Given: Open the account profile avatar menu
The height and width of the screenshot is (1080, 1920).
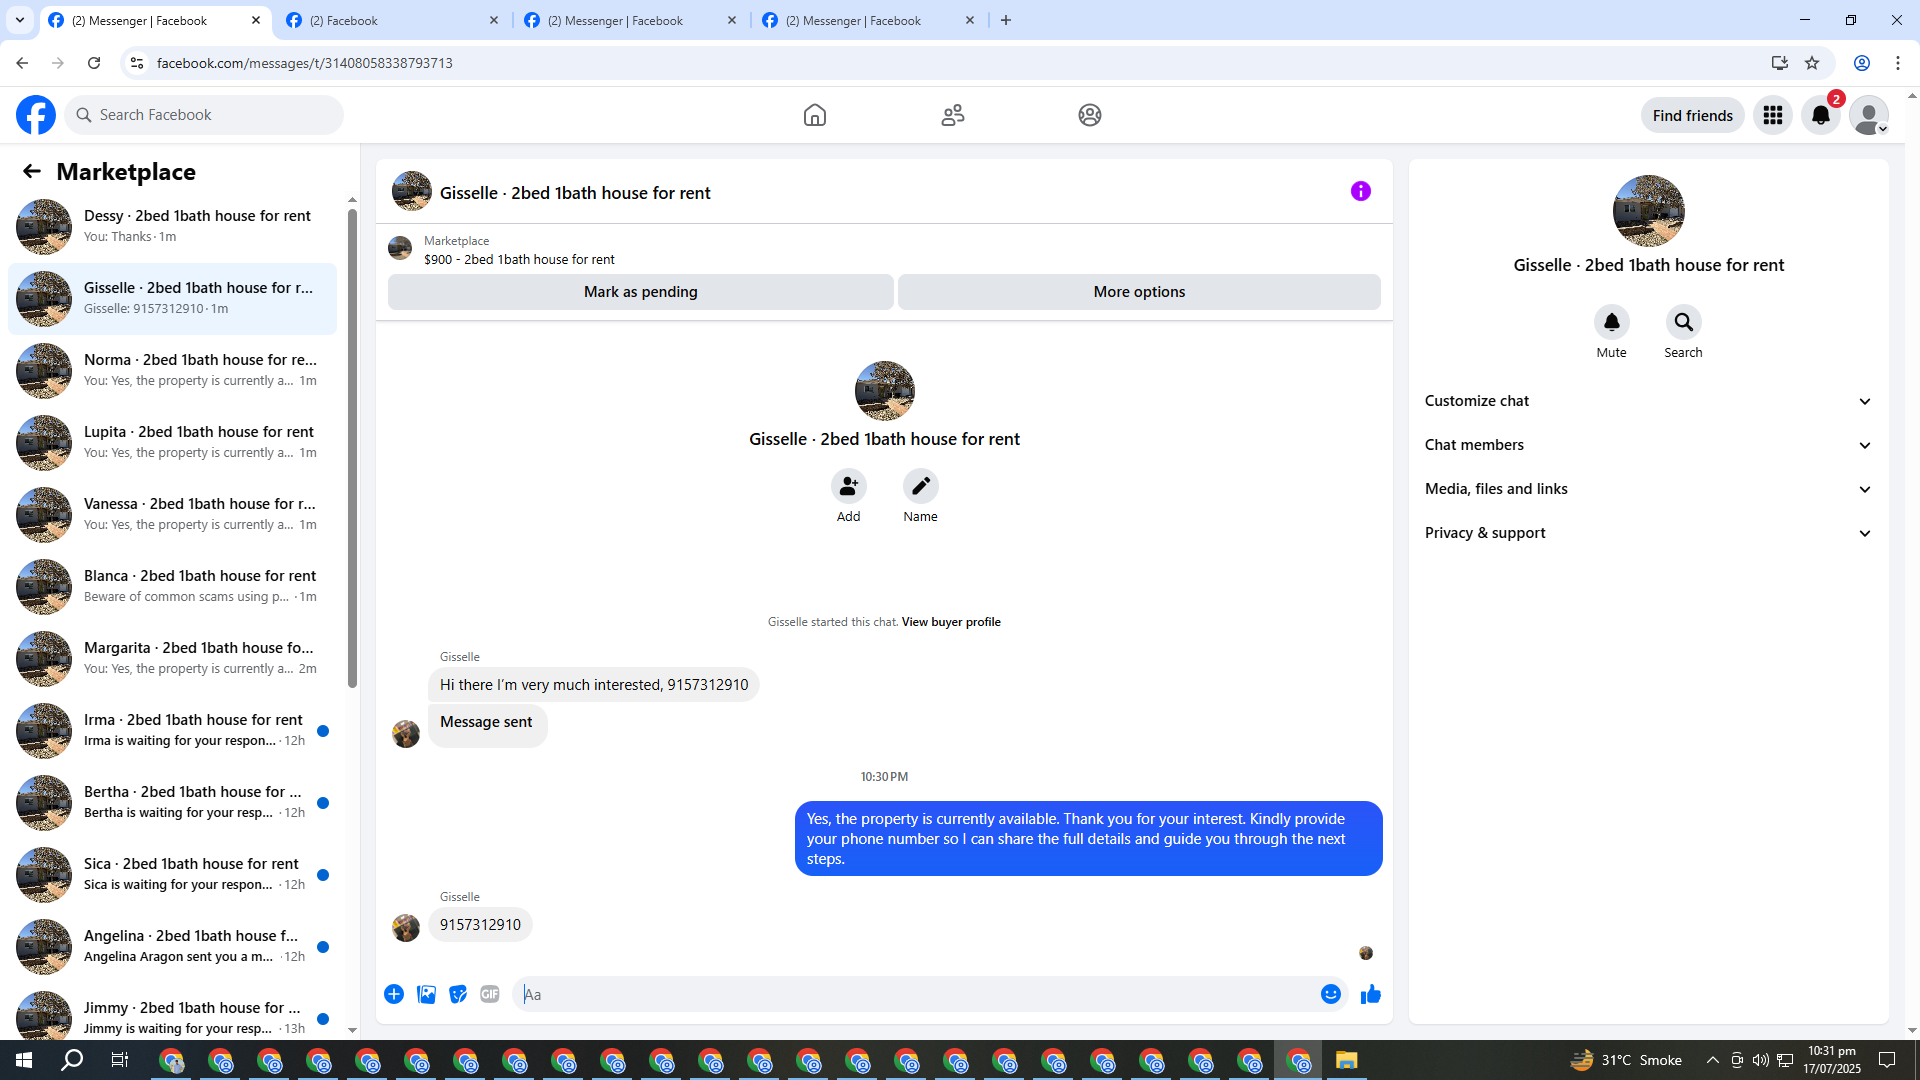Looking at the screenshot, I should click(1869, 115).
